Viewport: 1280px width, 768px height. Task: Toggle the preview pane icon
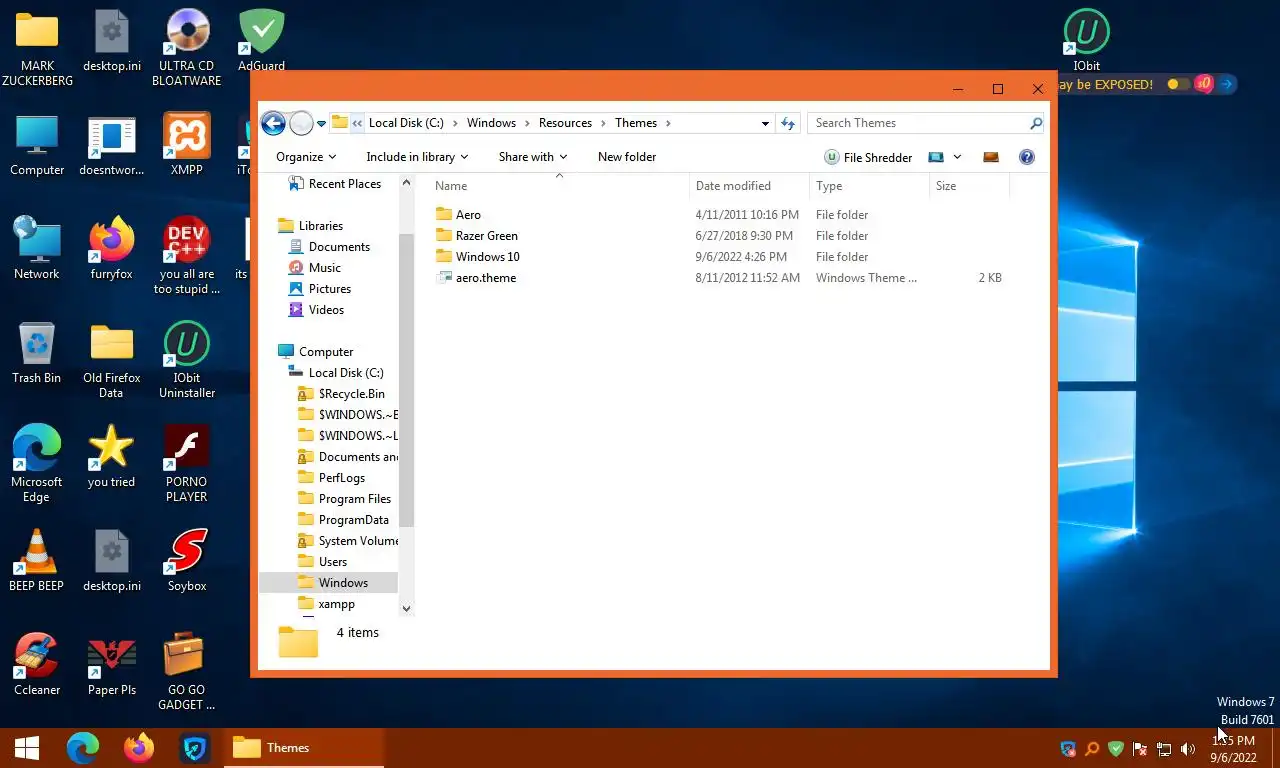(x=991, y=157)
